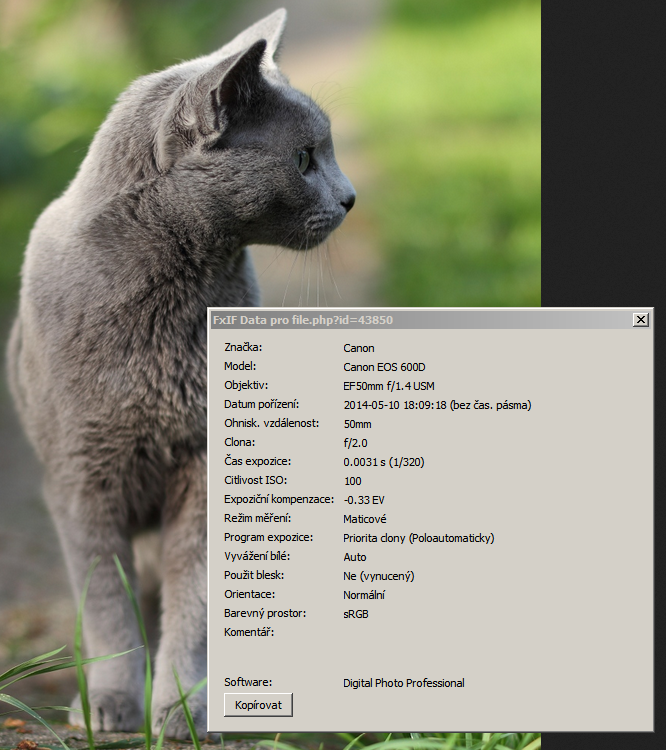Select the sRGB color space value
This screenshot has height=750, width=666.
pyautogui.click(x=355, y=614)
